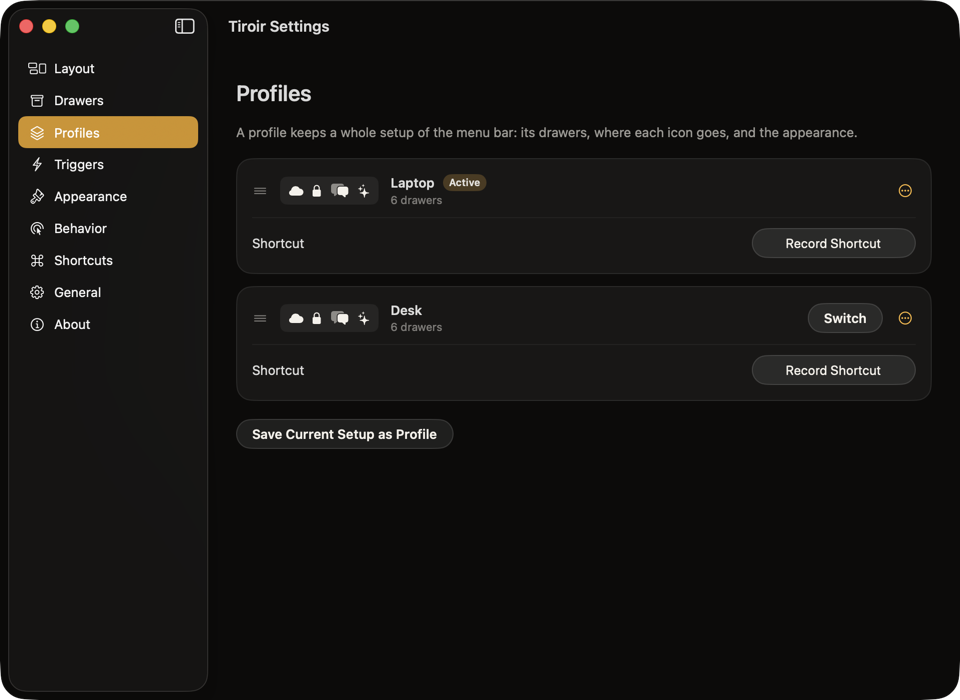Open the Laptop profile more options menu
The image size is (960, 700).
(x=905, y=191)
